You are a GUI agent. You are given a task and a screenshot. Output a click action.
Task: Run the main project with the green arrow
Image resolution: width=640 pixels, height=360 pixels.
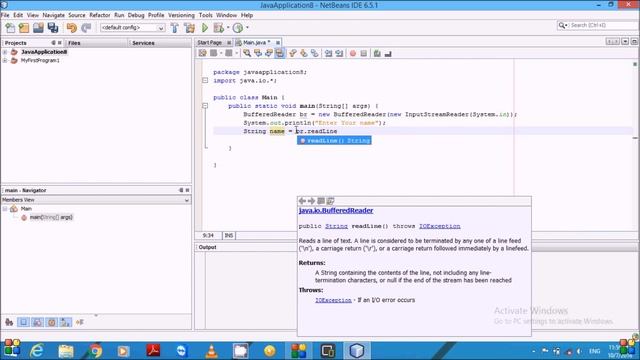(205, 28)
